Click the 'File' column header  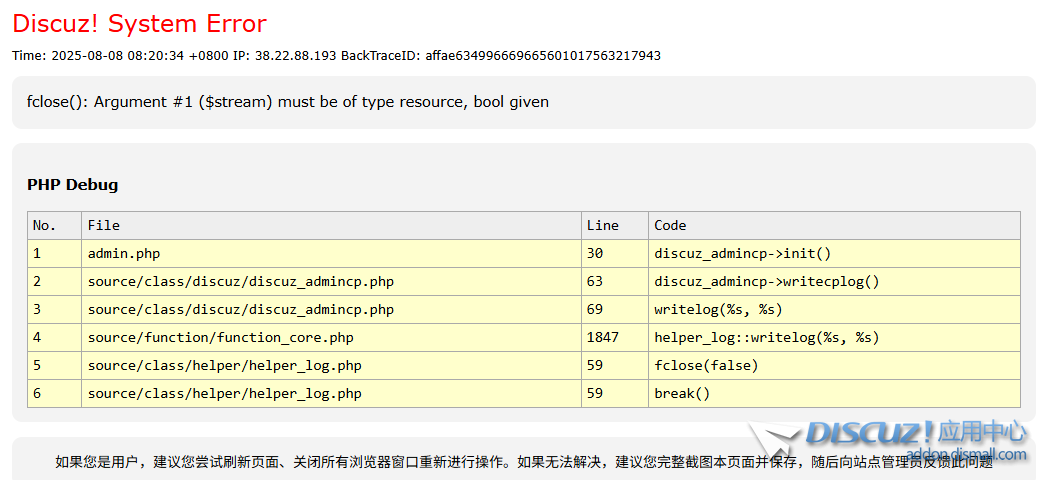click(331, 225)
